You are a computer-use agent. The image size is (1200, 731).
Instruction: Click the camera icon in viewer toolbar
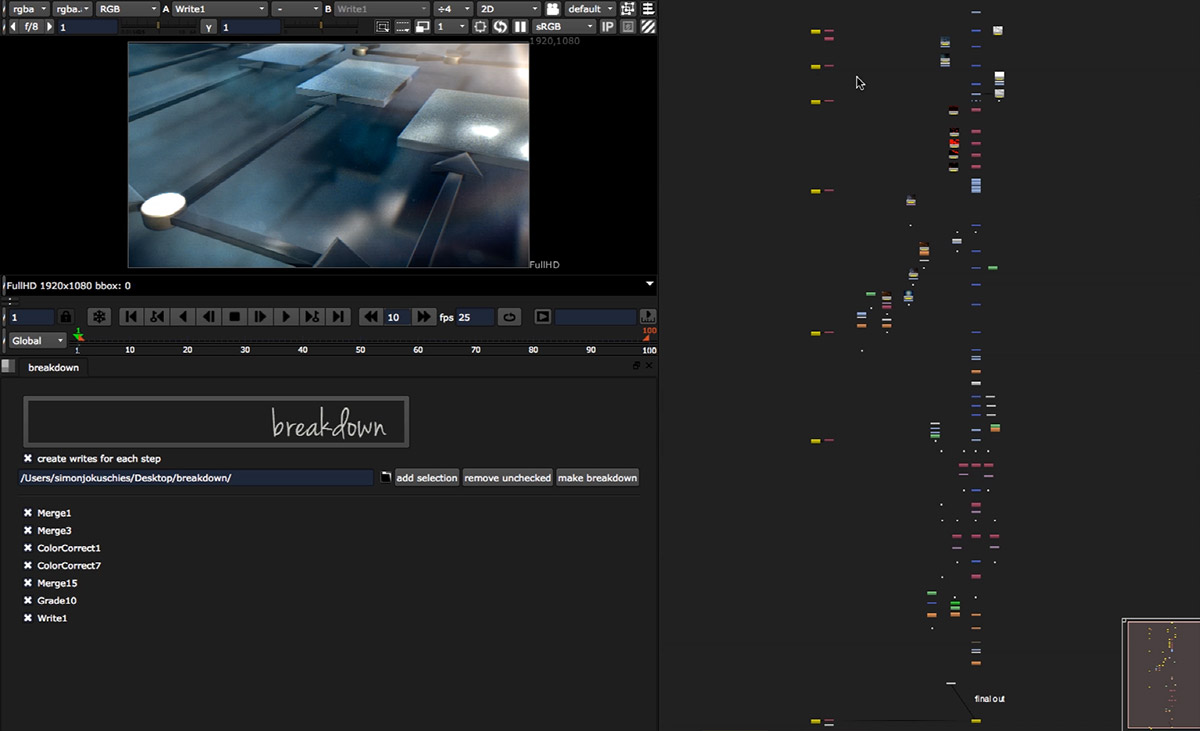pos(552,9)
